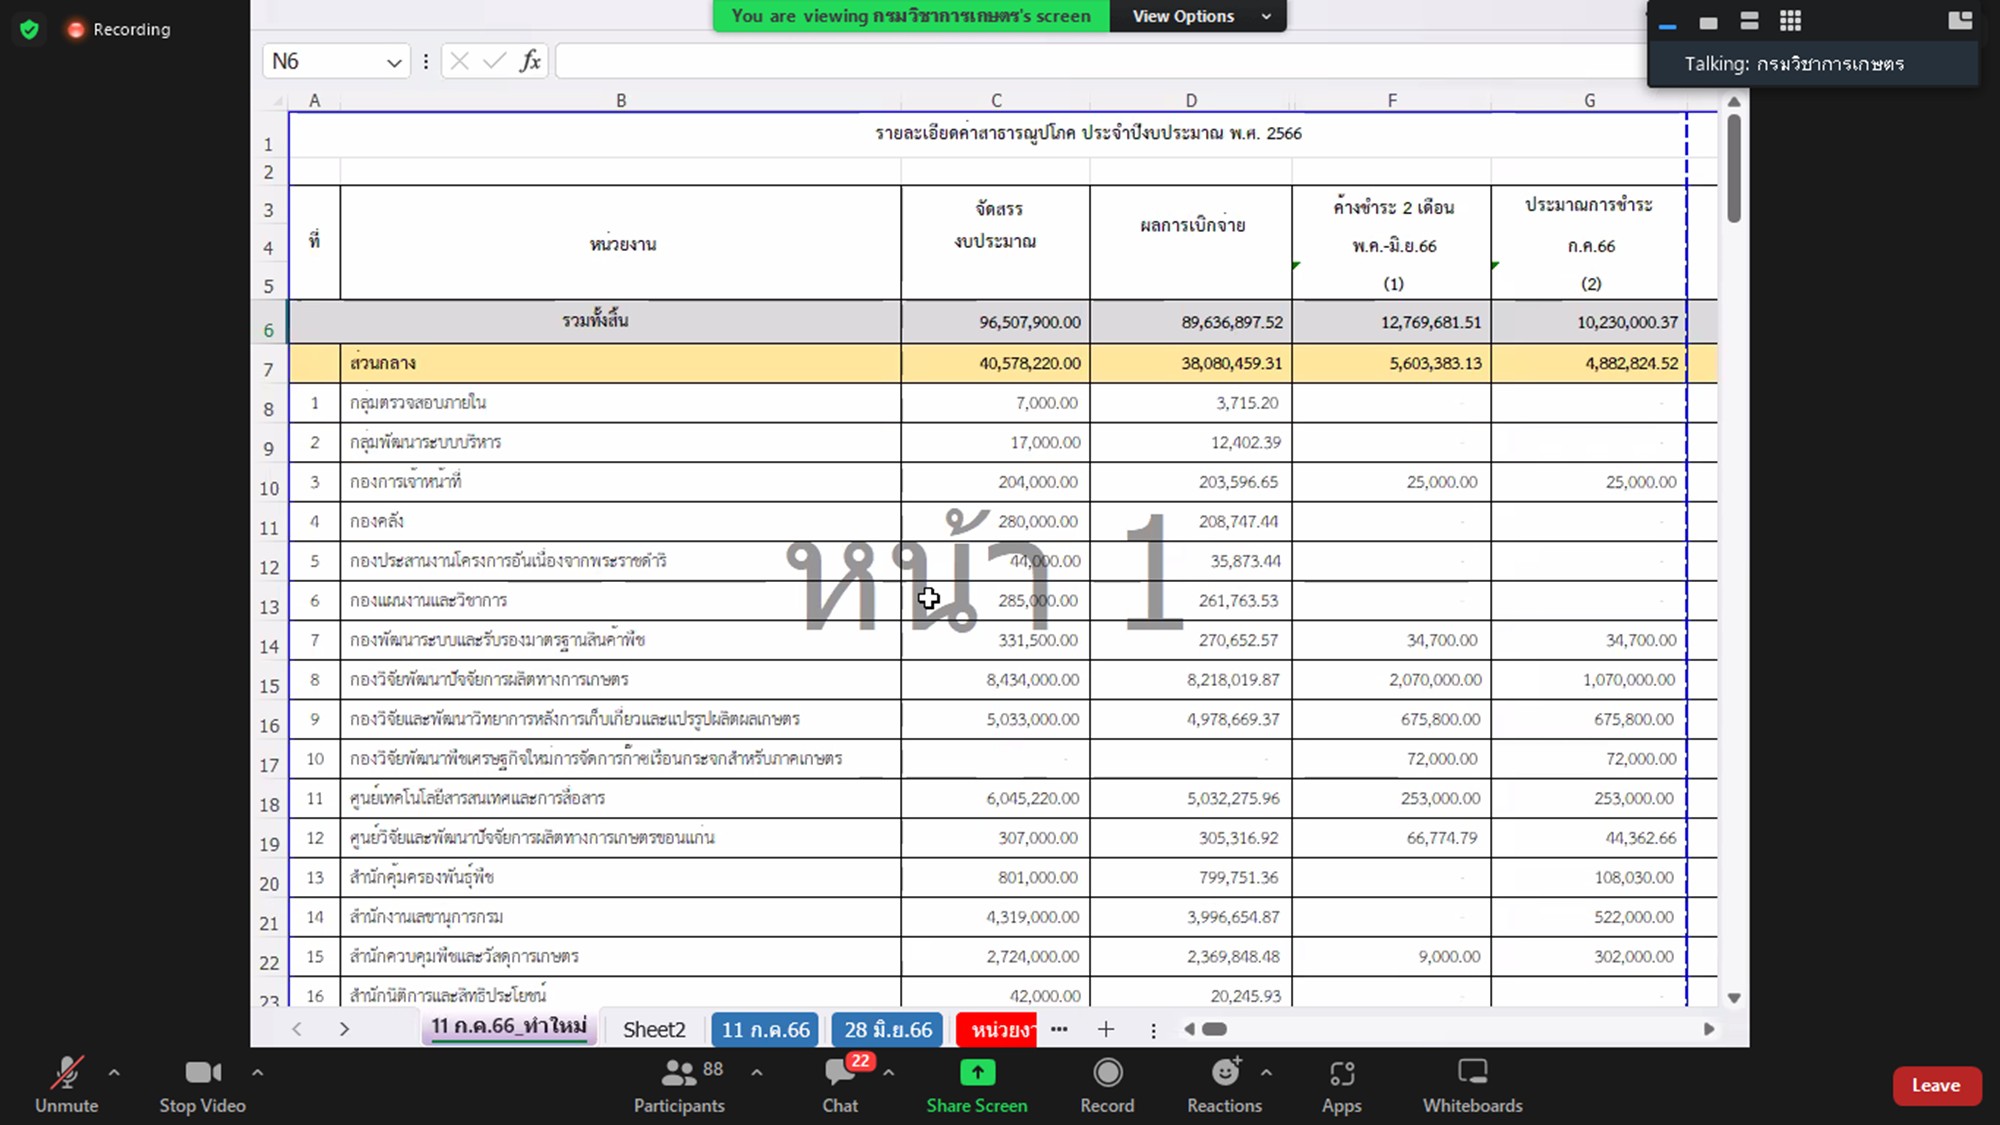The height and width of the screenshot is (1125, 2000).
Task: Go to previous sheet tab arrow
Action: (297, 1029)
